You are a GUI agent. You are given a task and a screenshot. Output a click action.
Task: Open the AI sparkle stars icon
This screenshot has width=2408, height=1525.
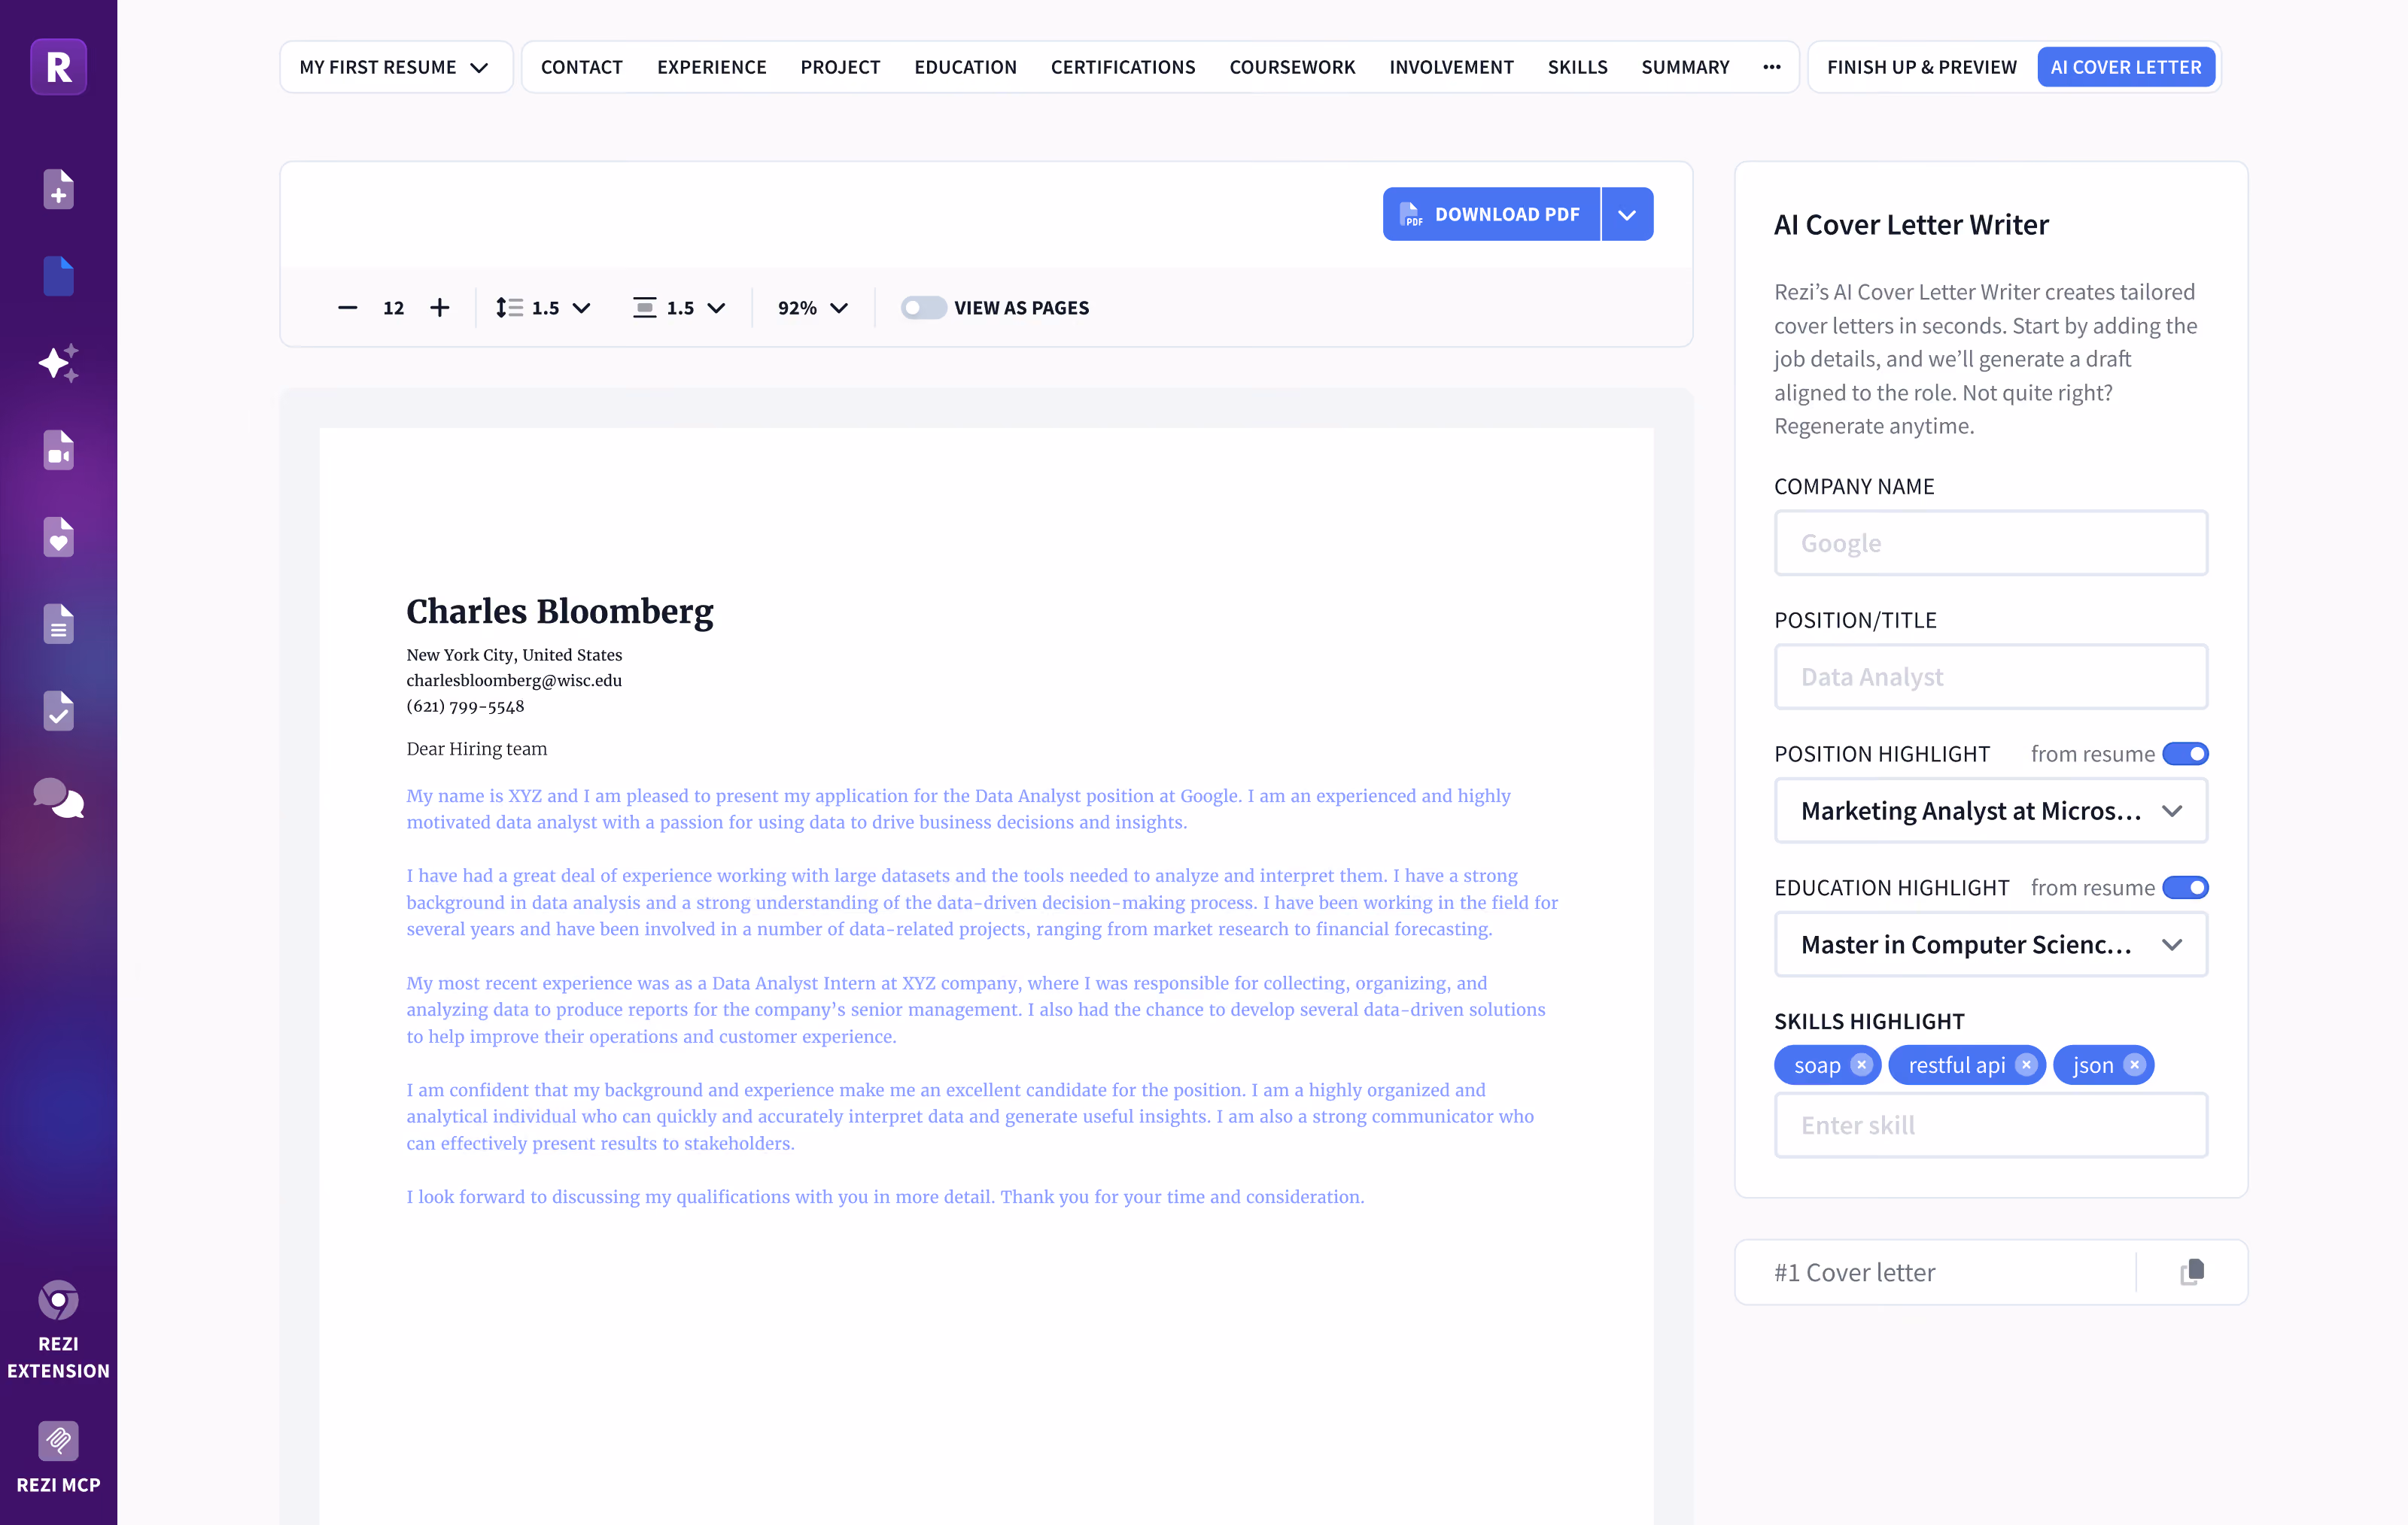[x=58, y=363]
